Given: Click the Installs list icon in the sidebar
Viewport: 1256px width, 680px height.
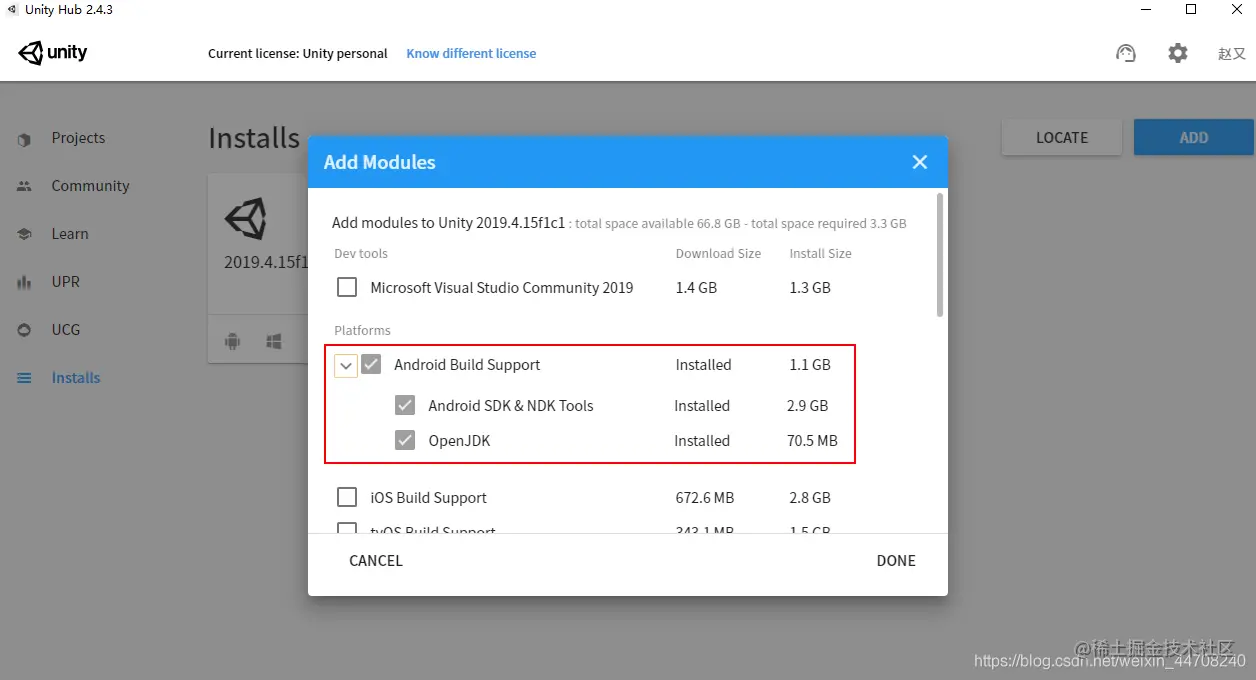Looking at the screenshot, I should pos(24,378).
